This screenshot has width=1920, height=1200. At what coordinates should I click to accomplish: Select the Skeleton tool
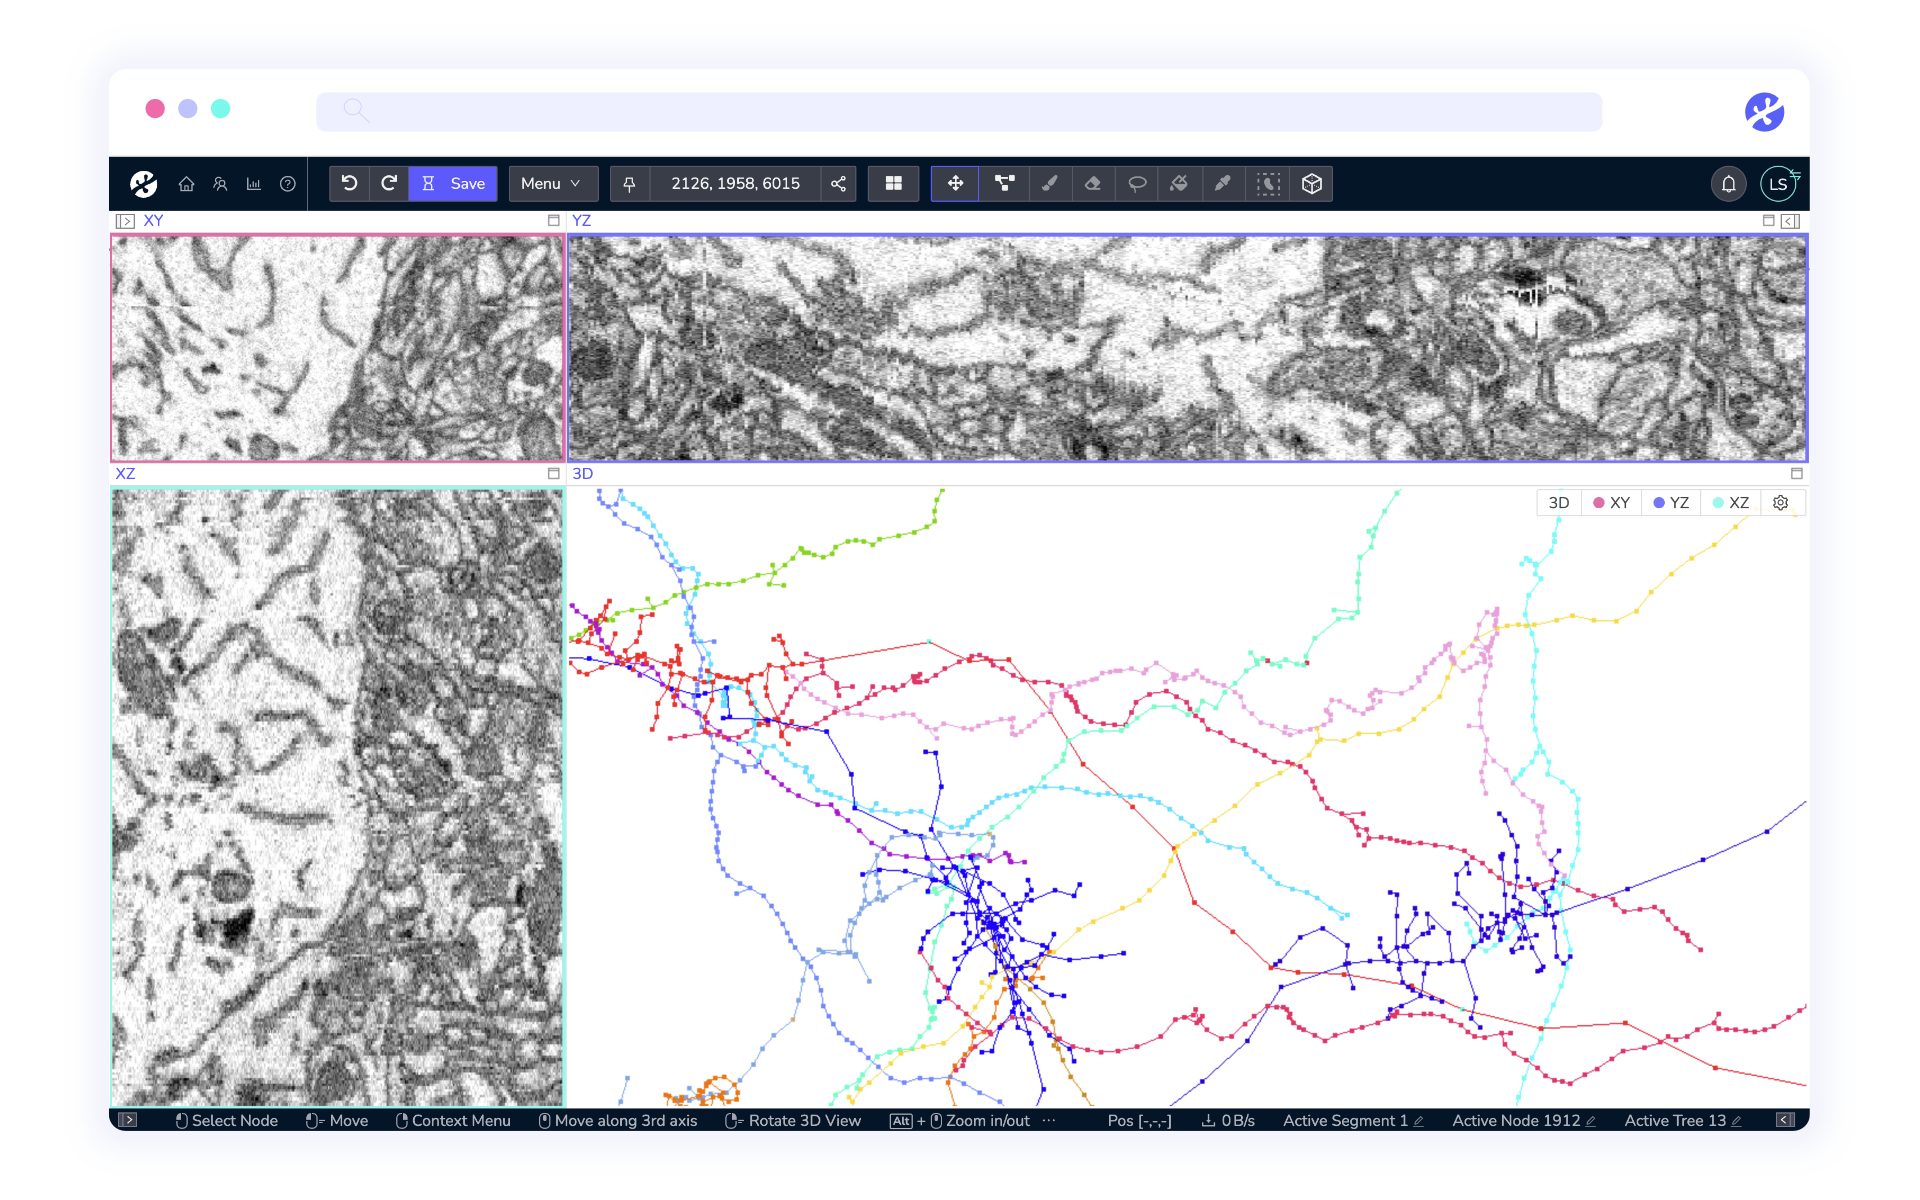1004,184
